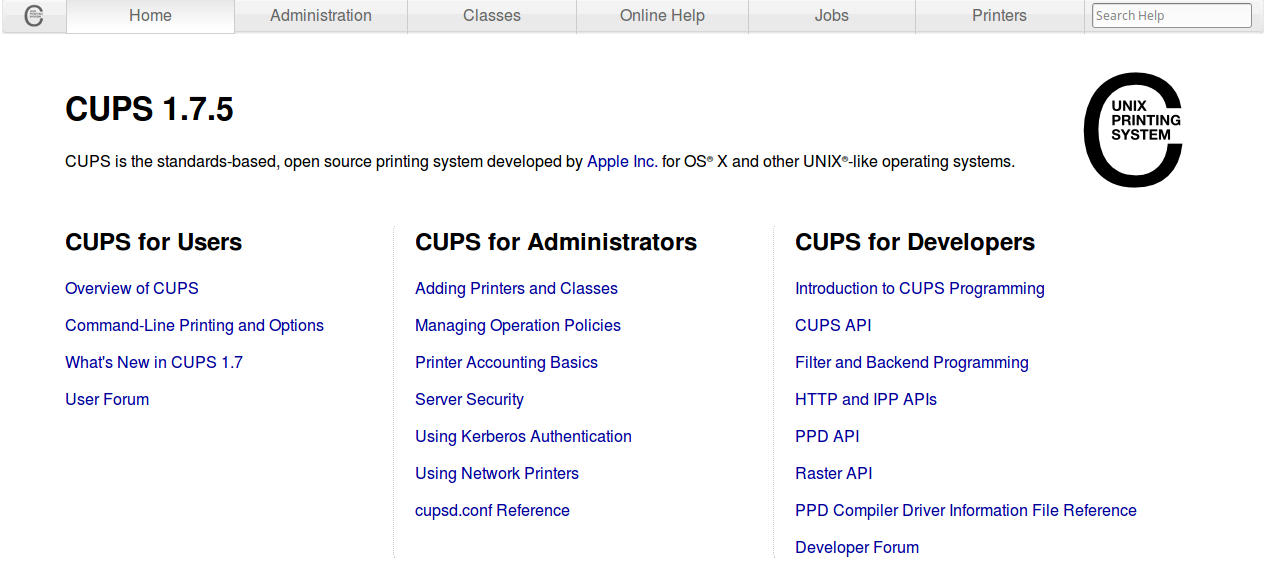Follow the Apple Inc. link
1264x587 pixels.
click(x=622, y=161)
